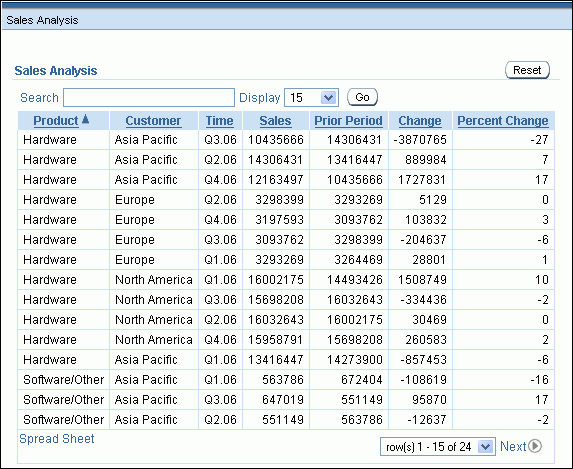
Task: Select the Change value 103832
Action: pyautogui.click(x=425, y=220)
